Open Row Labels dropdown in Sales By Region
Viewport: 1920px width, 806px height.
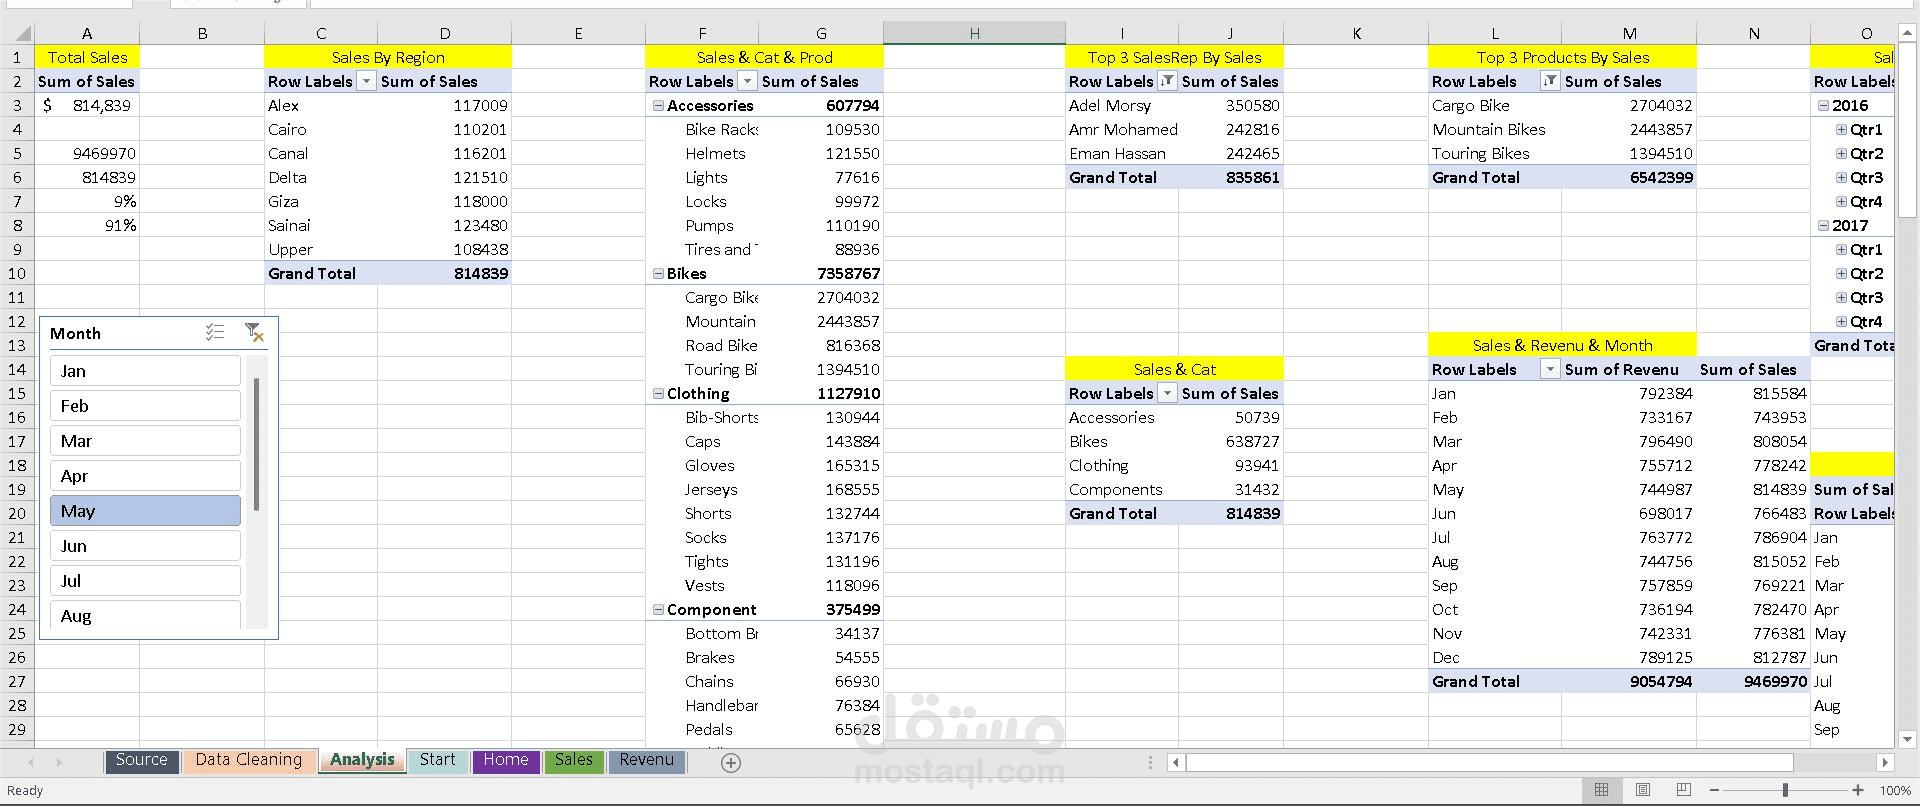(x=366, y=81)
